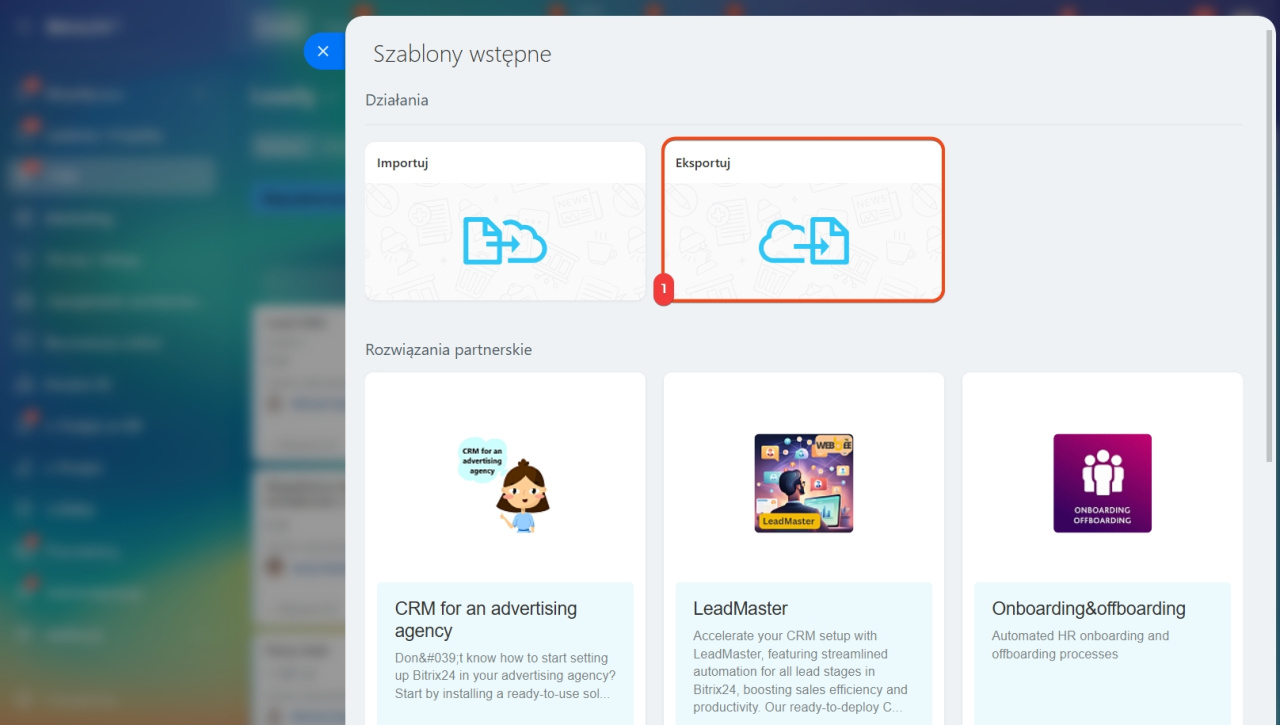Open the LeadMaster solution title

(x=740, y=608)
